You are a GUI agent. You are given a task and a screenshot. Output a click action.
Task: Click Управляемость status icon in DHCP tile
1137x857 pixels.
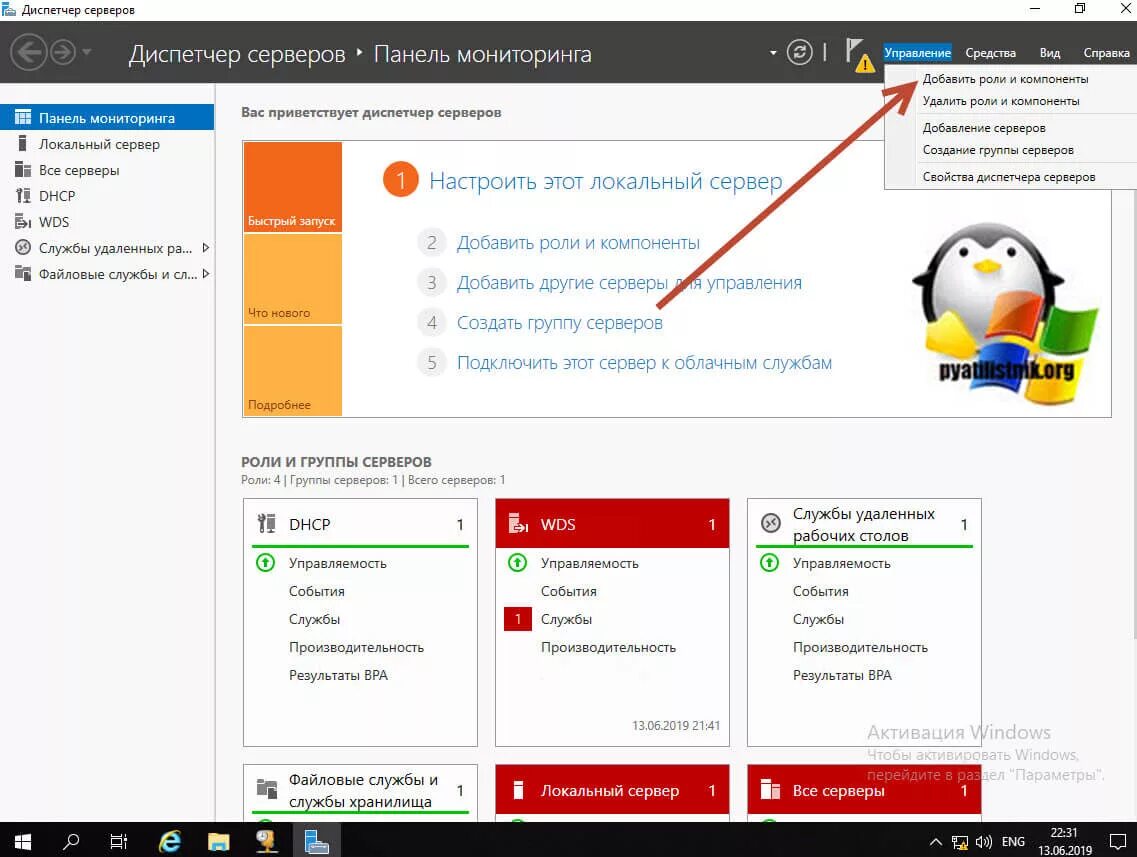[265, 563]
